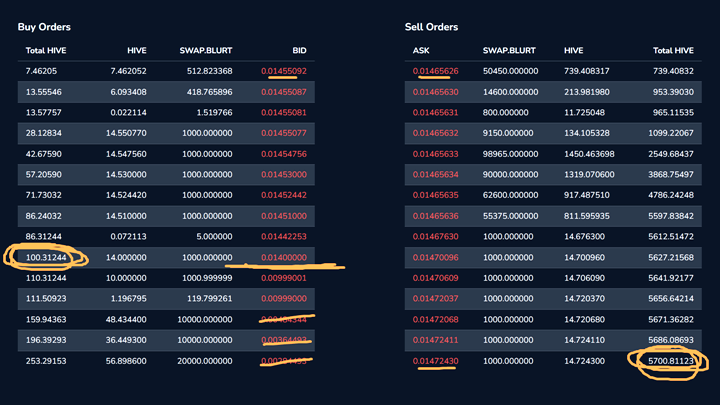Click bid price 0.01454756
The height and width of the screenshot is (405, 720).
(284, 154)
